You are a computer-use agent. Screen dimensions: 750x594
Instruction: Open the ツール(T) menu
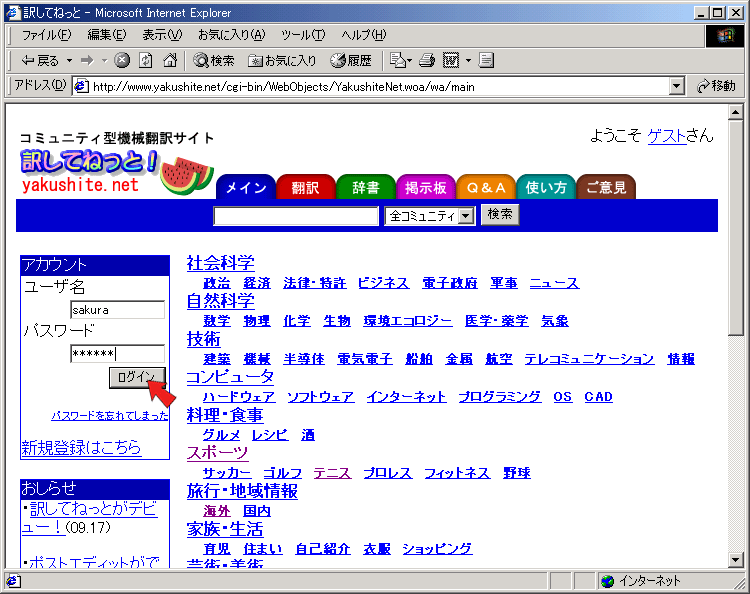[303, 35]
